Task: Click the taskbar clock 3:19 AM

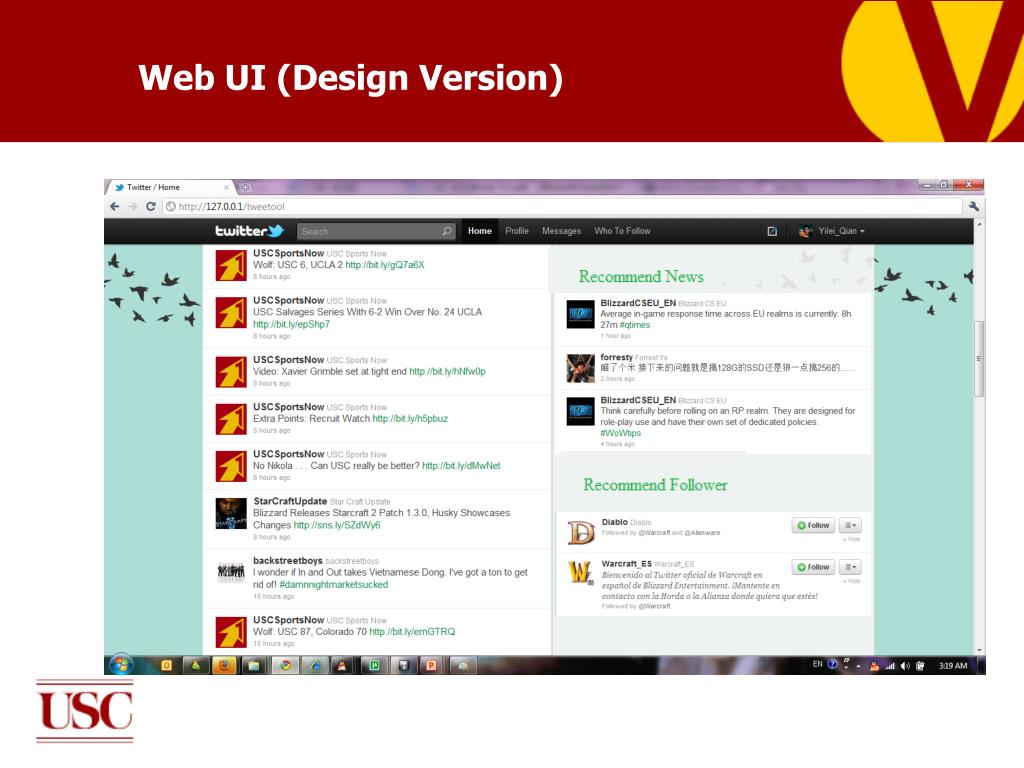Action: click(953, 665)
